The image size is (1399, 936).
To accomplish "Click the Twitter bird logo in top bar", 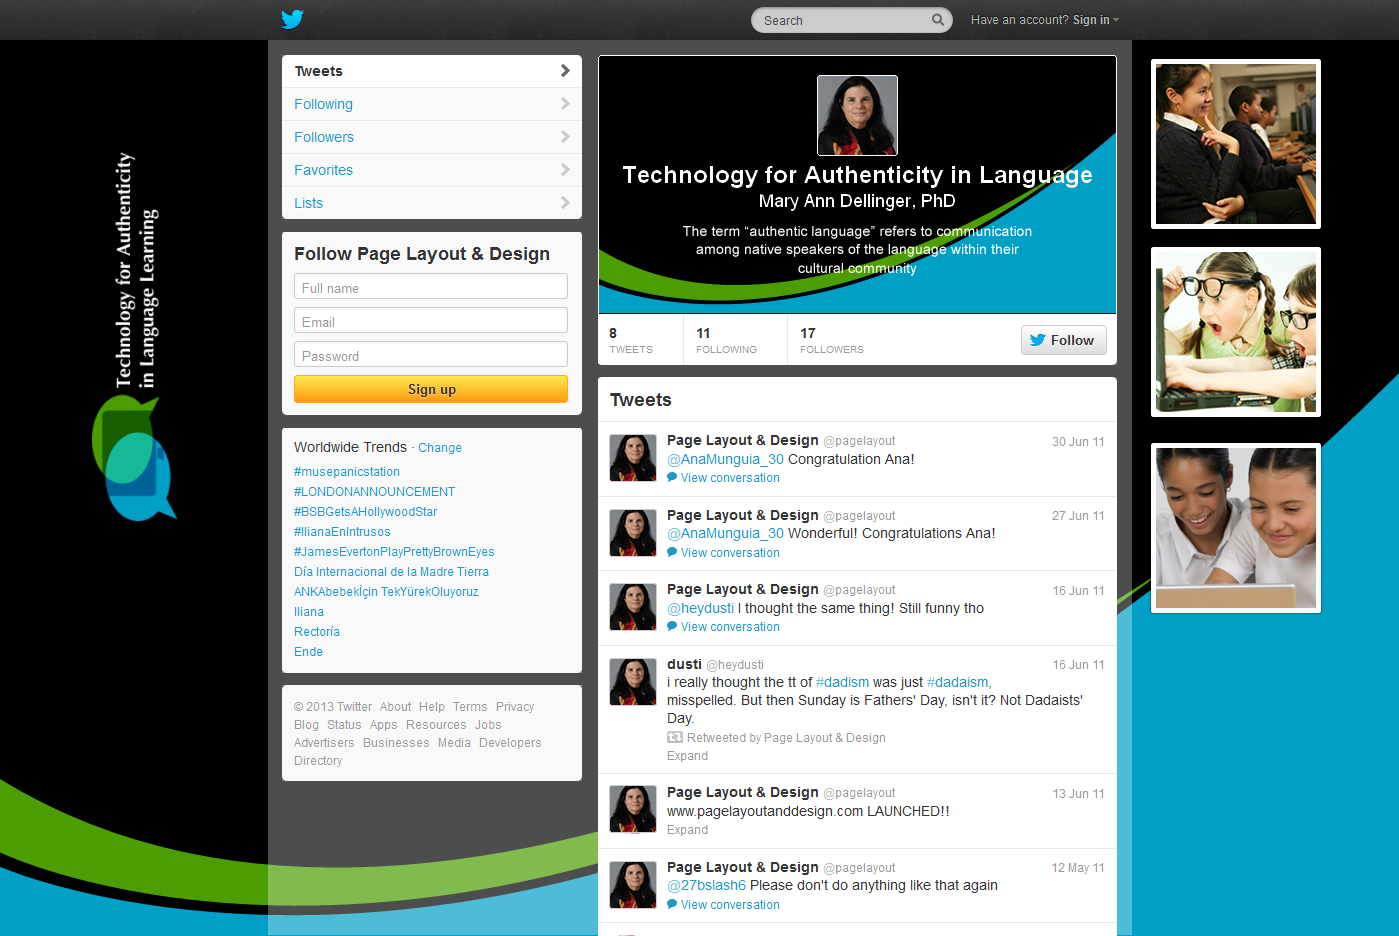I will 292,19.
